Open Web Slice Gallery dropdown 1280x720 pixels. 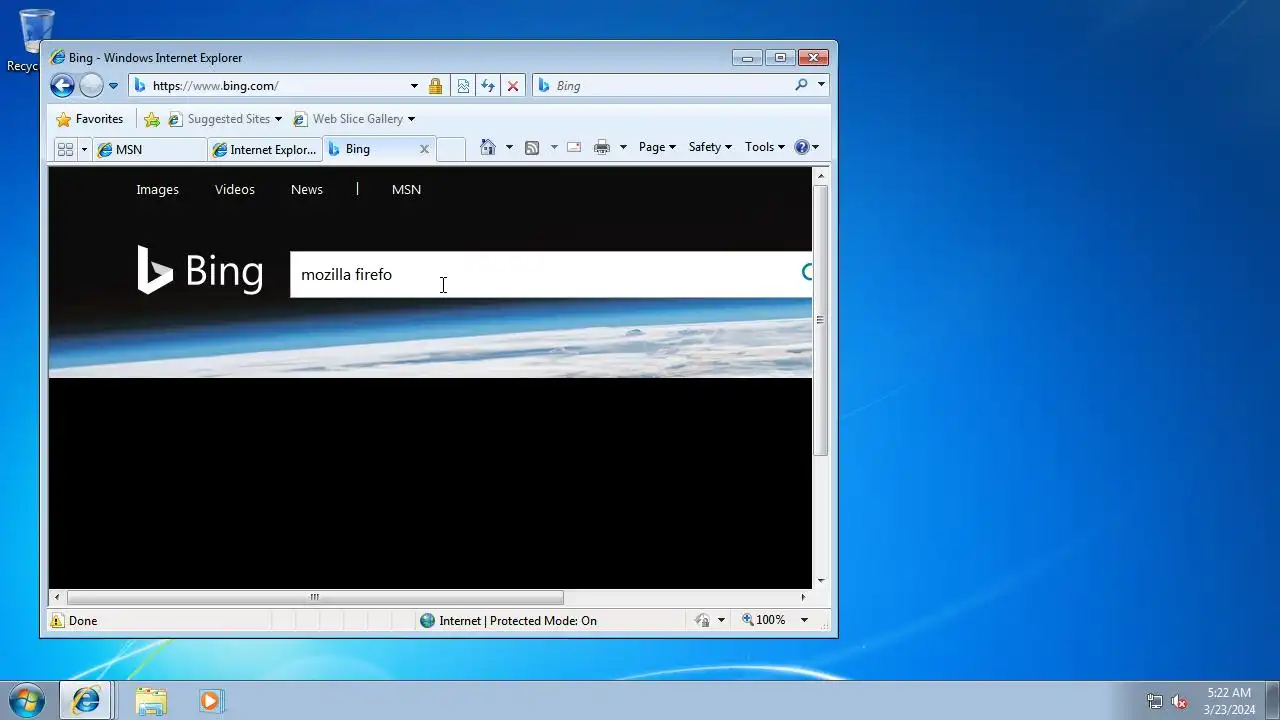click(x=354, y=119)
